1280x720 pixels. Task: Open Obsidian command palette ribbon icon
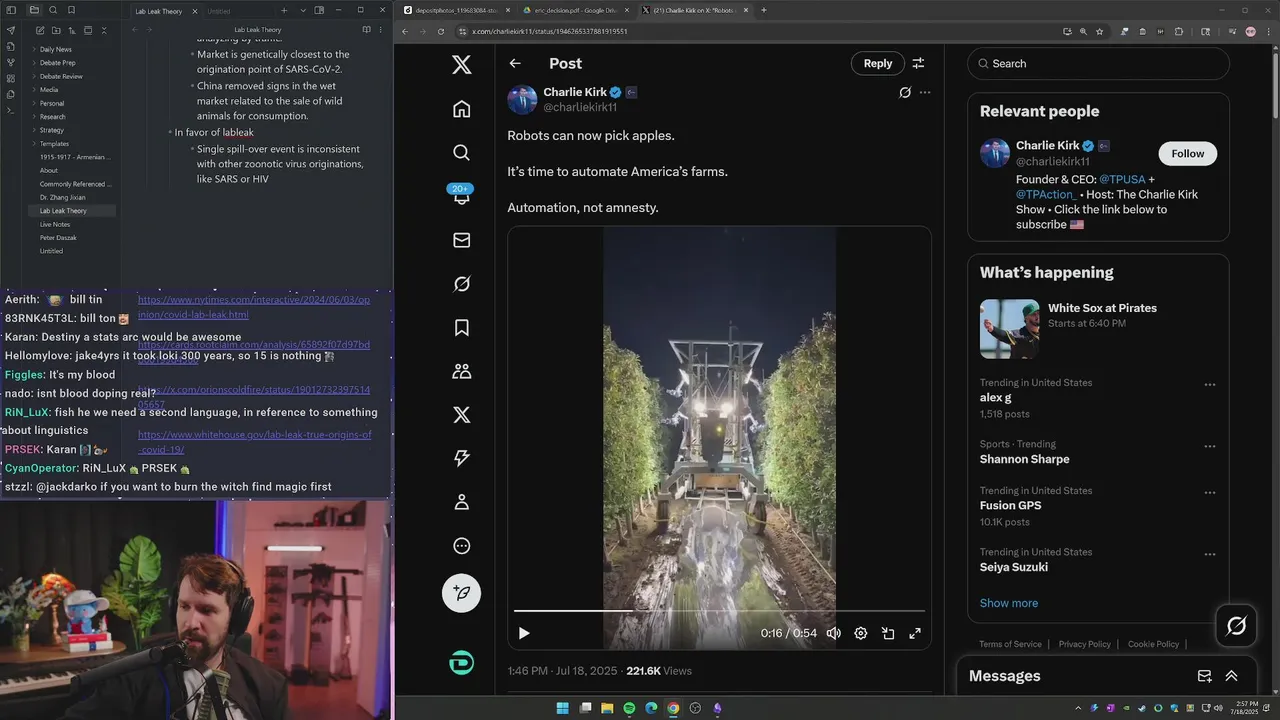click(x=10, y=110)
